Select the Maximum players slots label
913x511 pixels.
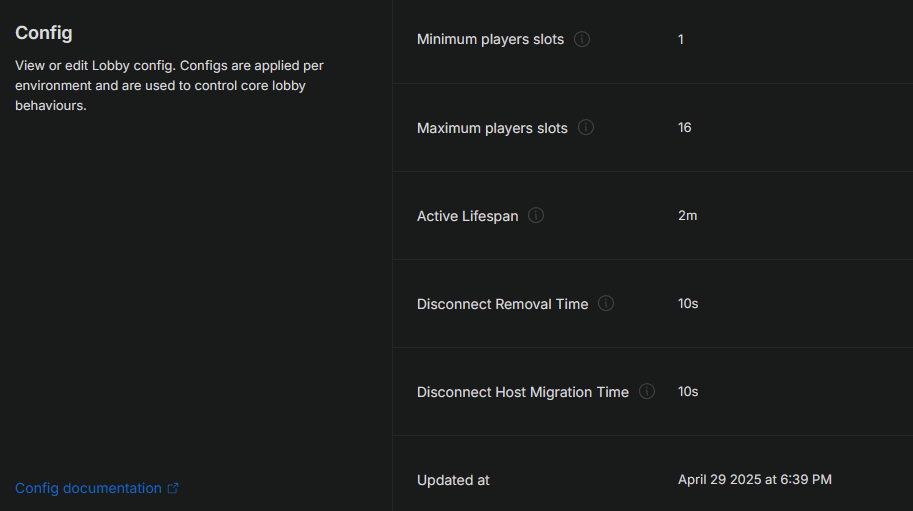tap(492, 128)
